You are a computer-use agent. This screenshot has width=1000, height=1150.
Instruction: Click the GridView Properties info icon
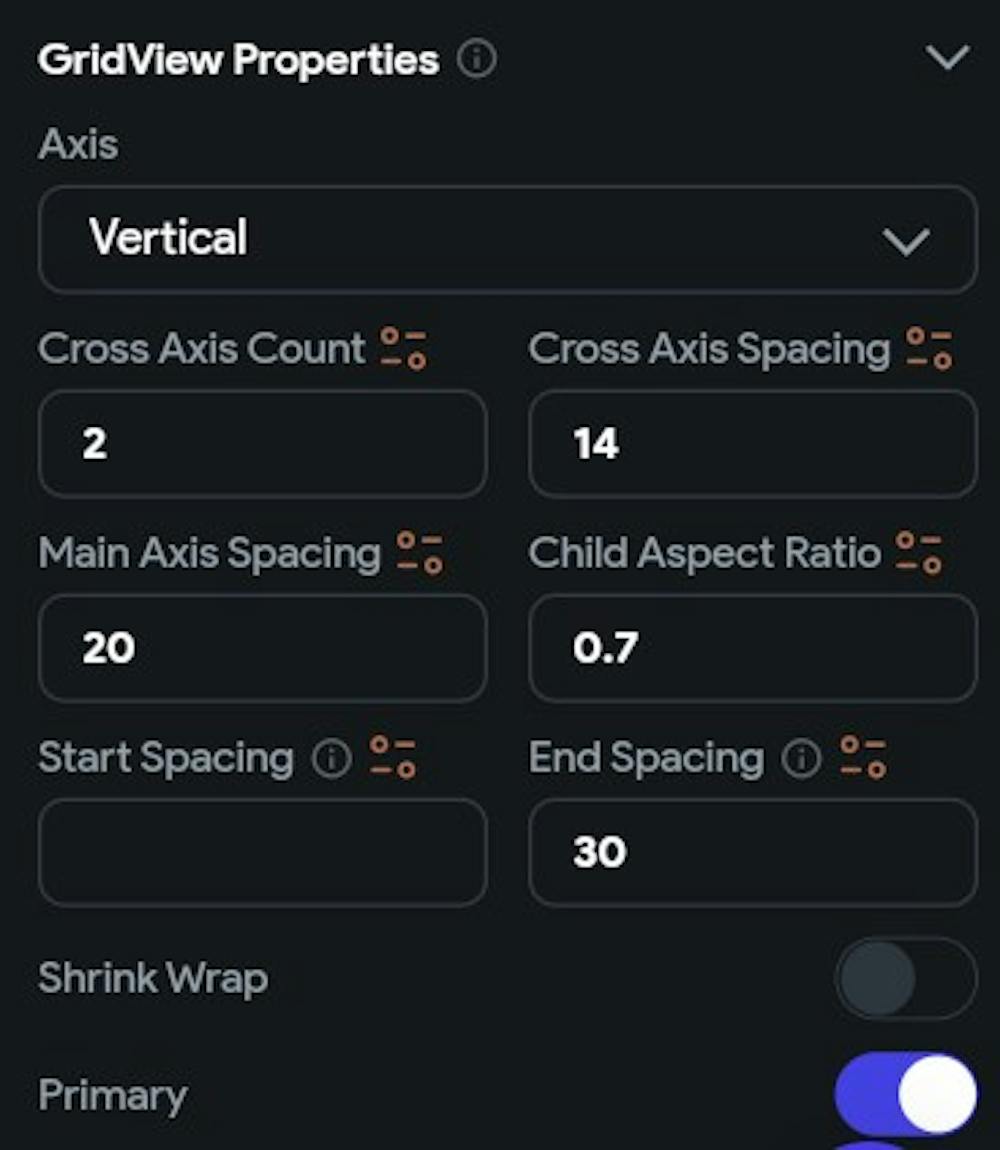point(476,61)
